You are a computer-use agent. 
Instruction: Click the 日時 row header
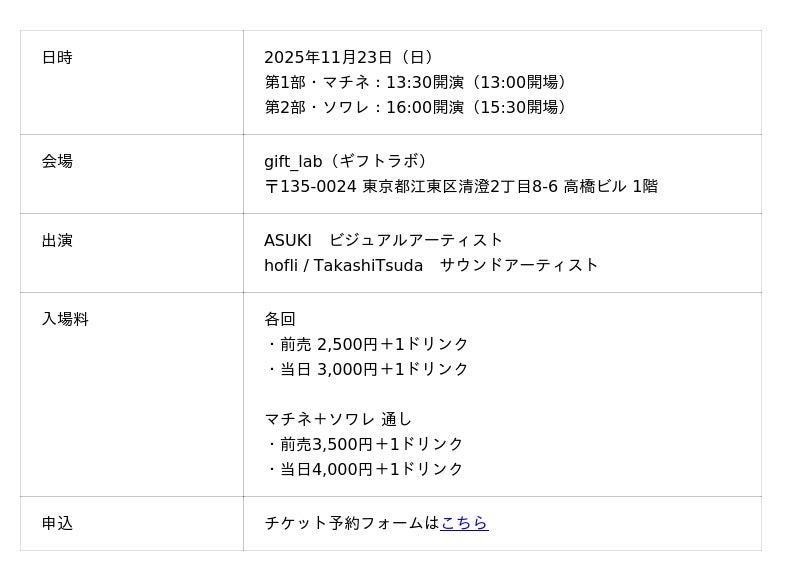coord(57,58)
